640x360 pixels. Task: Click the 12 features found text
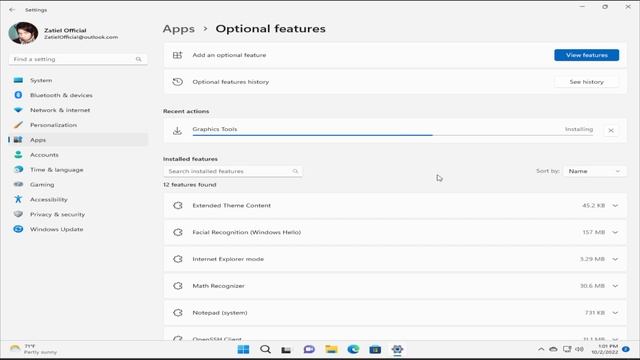[189, 185]
